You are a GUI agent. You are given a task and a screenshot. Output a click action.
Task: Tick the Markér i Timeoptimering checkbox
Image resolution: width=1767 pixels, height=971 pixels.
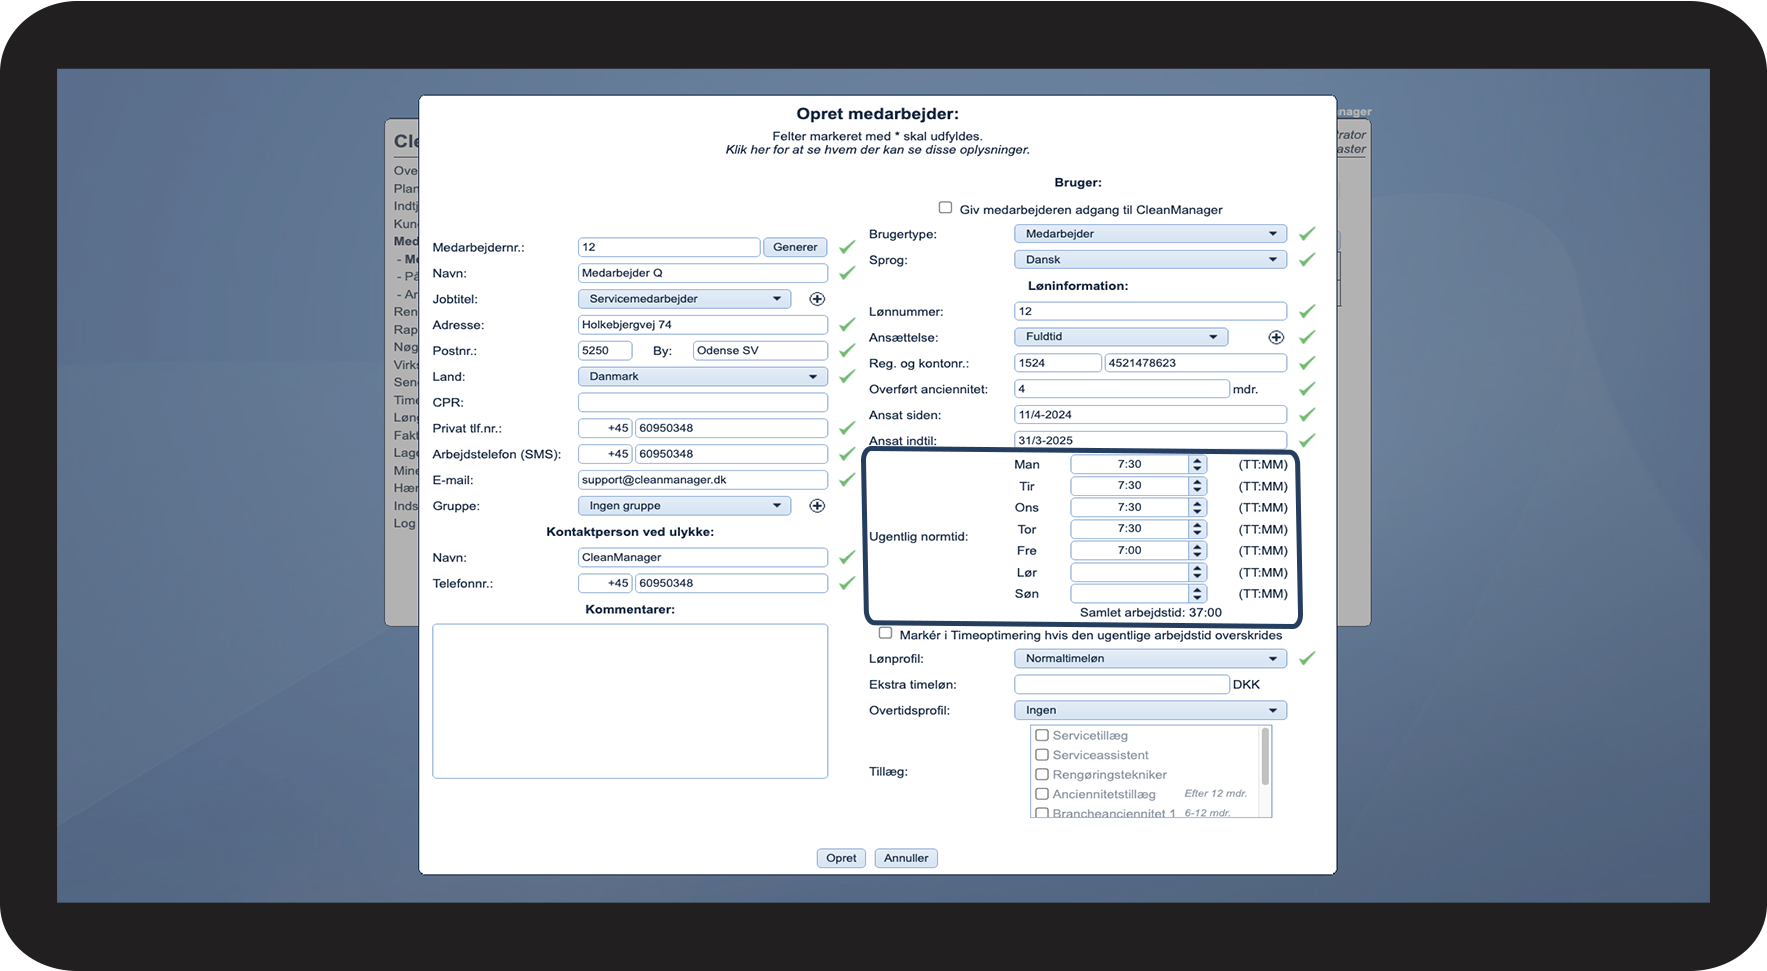tap(885, 633)
